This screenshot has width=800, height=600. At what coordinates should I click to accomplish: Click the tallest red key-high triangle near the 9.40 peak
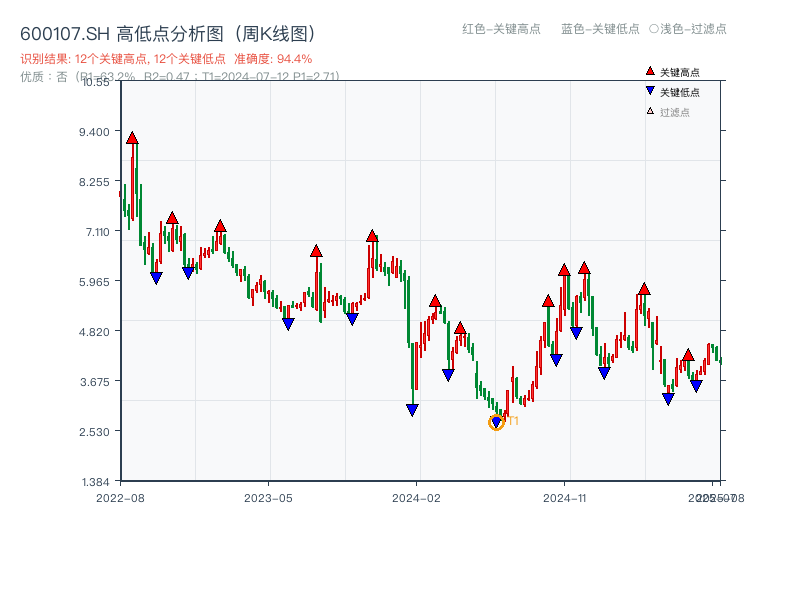pyautogui.click(x=132, y=137)
